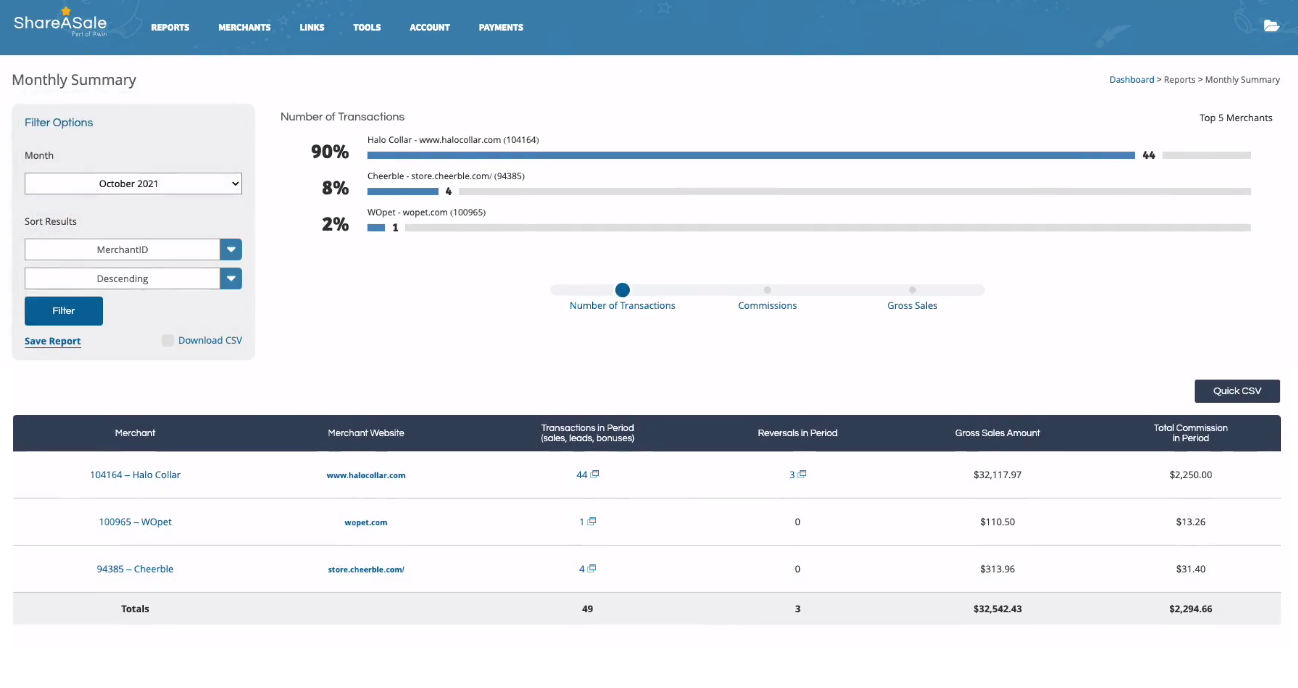
Task: Click the $2,250.00 commission value
Action: [1190, 475]
